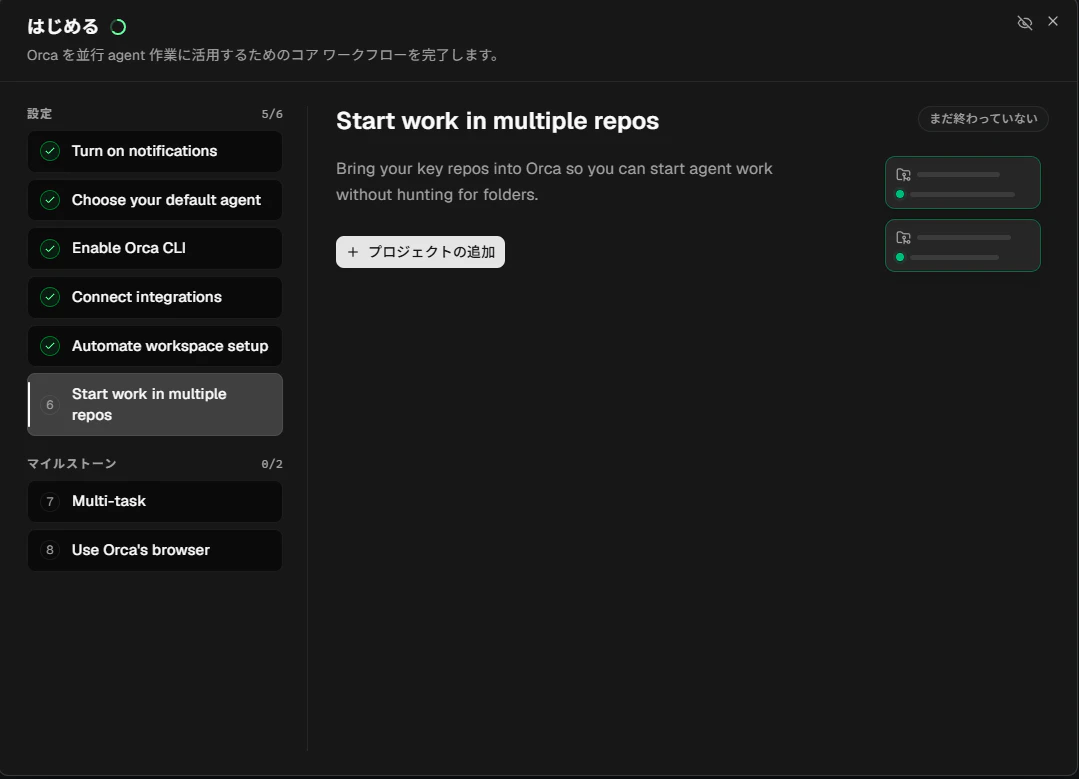
Task: Click the check icon beside Choose your default agent
Action: tap(50, 200)
